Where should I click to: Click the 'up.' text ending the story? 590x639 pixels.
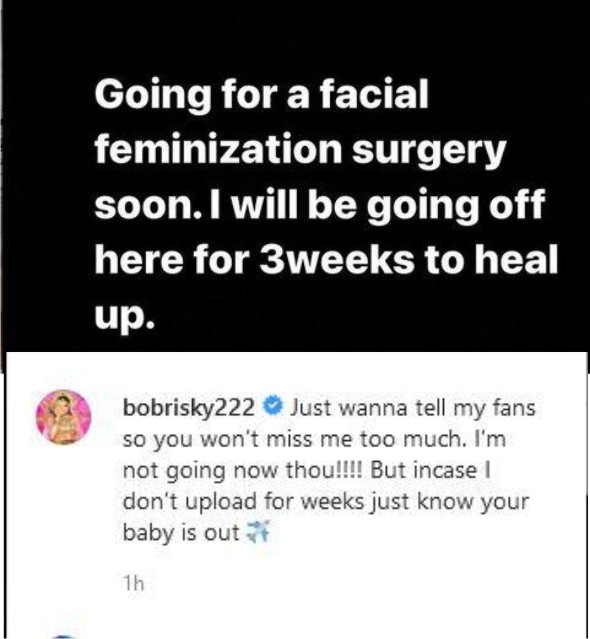click(125, 317)
